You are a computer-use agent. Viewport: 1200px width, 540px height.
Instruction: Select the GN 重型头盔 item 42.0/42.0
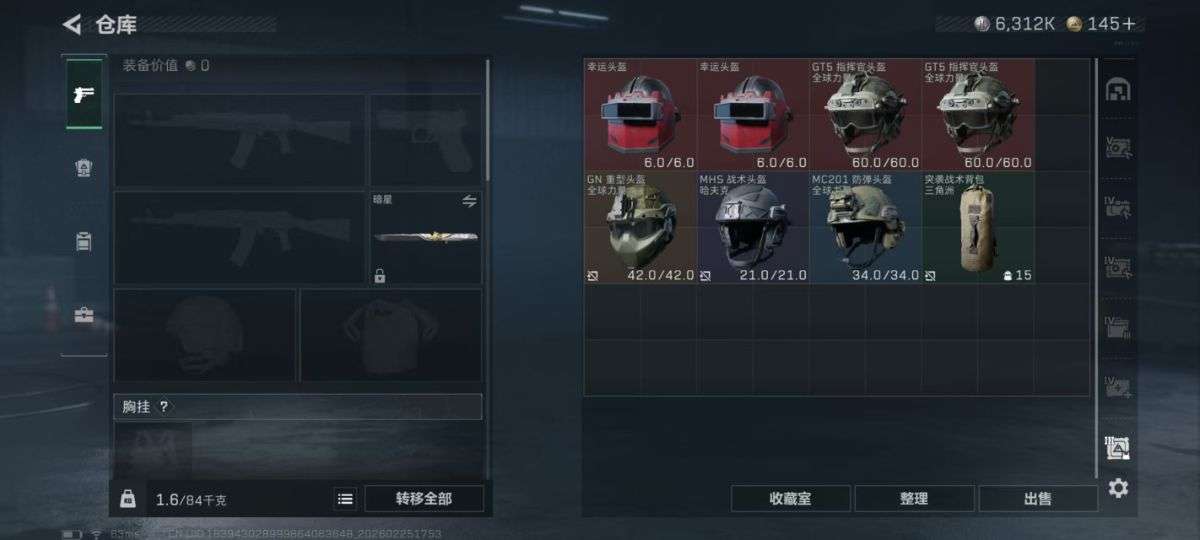640,227
